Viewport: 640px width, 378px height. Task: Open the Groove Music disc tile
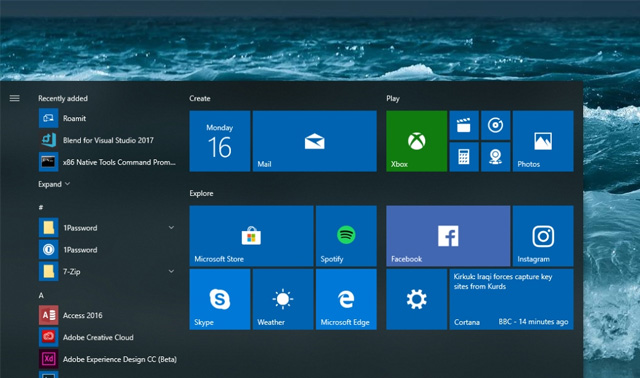pos(496,125)
